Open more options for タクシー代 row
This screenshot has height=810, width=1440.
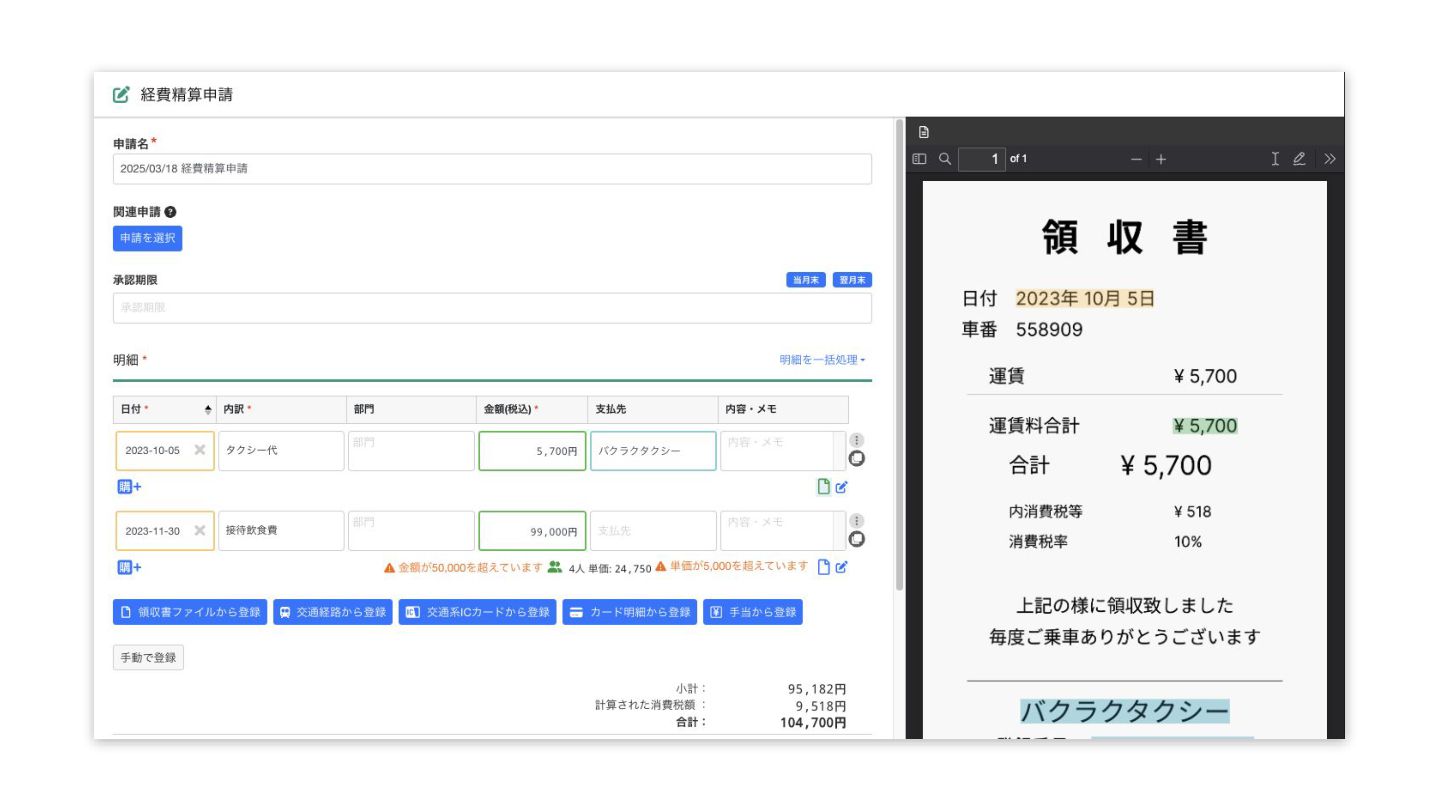tap(857, 440)
